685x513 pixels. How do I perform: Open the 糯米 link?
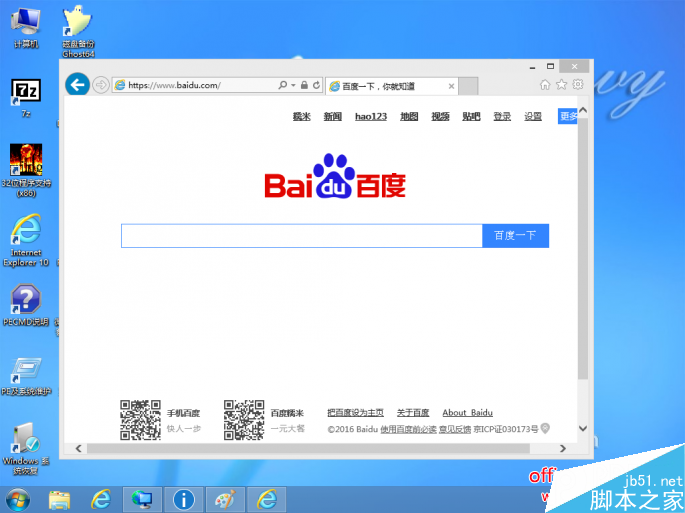click(x=301, y=116)
